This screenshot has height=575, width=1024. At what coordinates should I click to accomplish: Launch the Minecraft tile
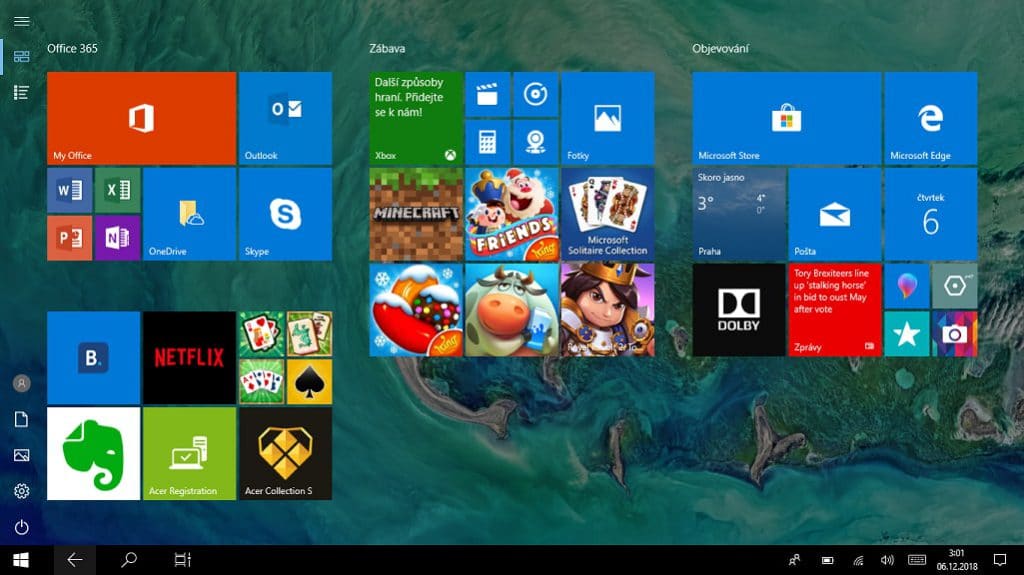[416, 214]
